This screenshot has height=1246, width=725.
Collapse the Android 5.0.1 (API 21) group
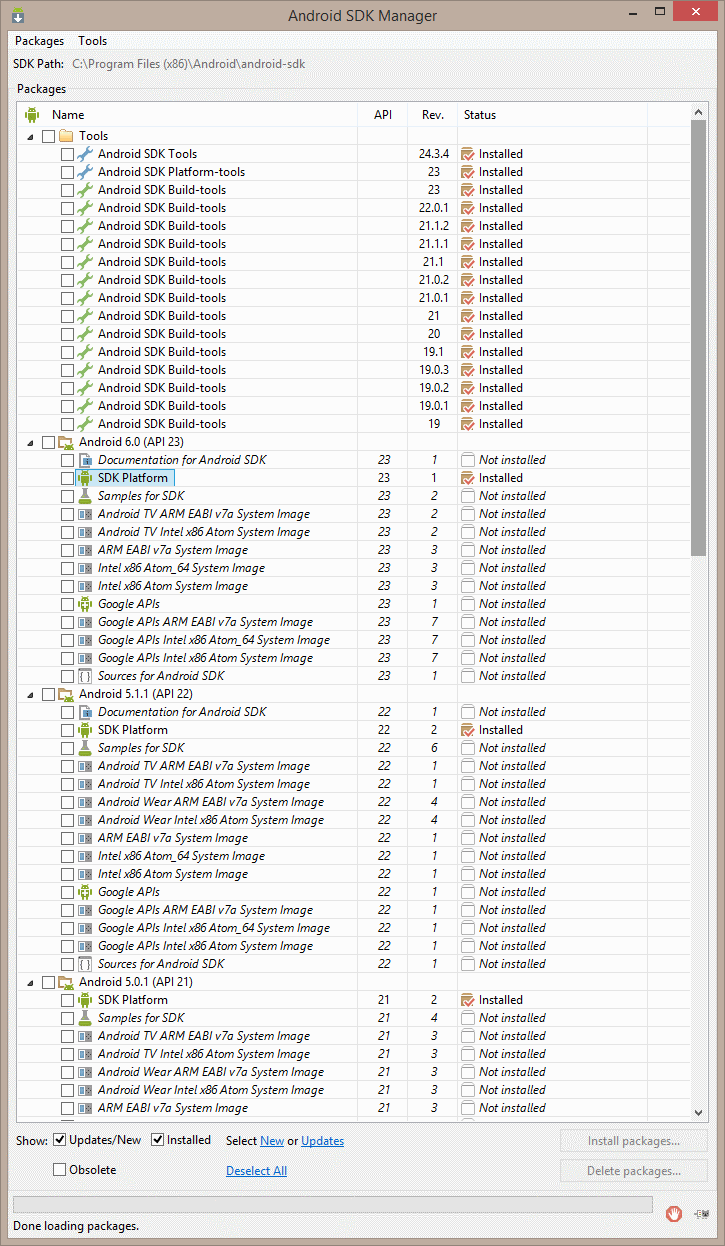(30, 982)
